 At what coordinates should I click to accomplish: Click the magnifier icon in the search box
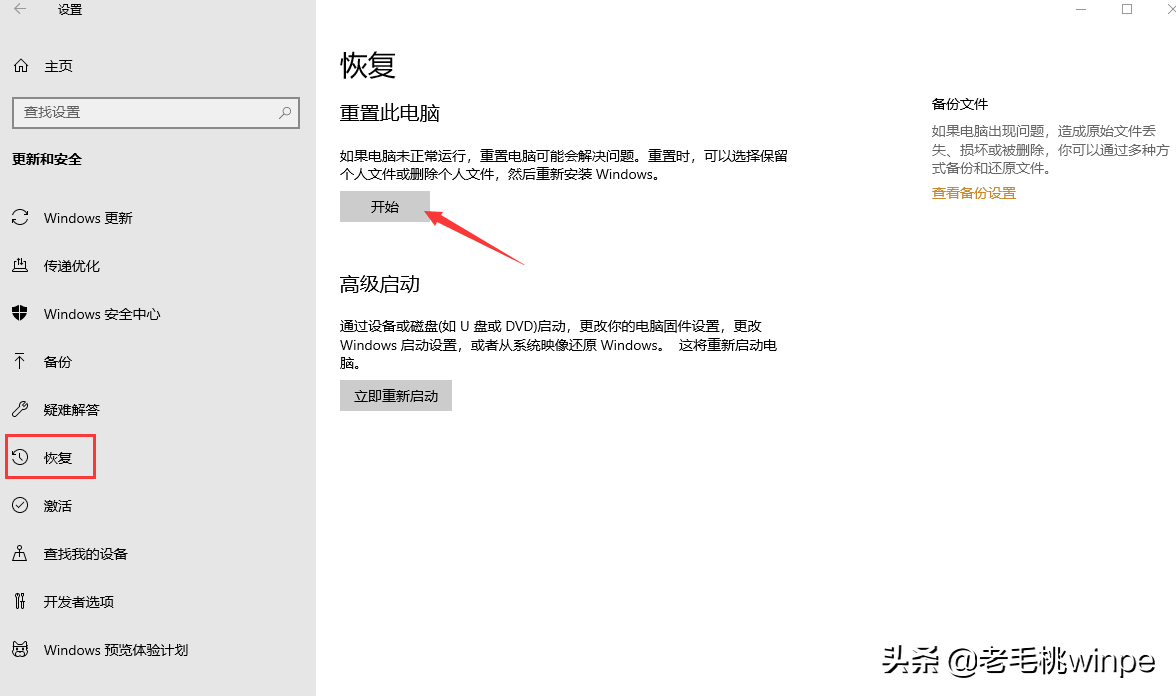click(285, 112)
